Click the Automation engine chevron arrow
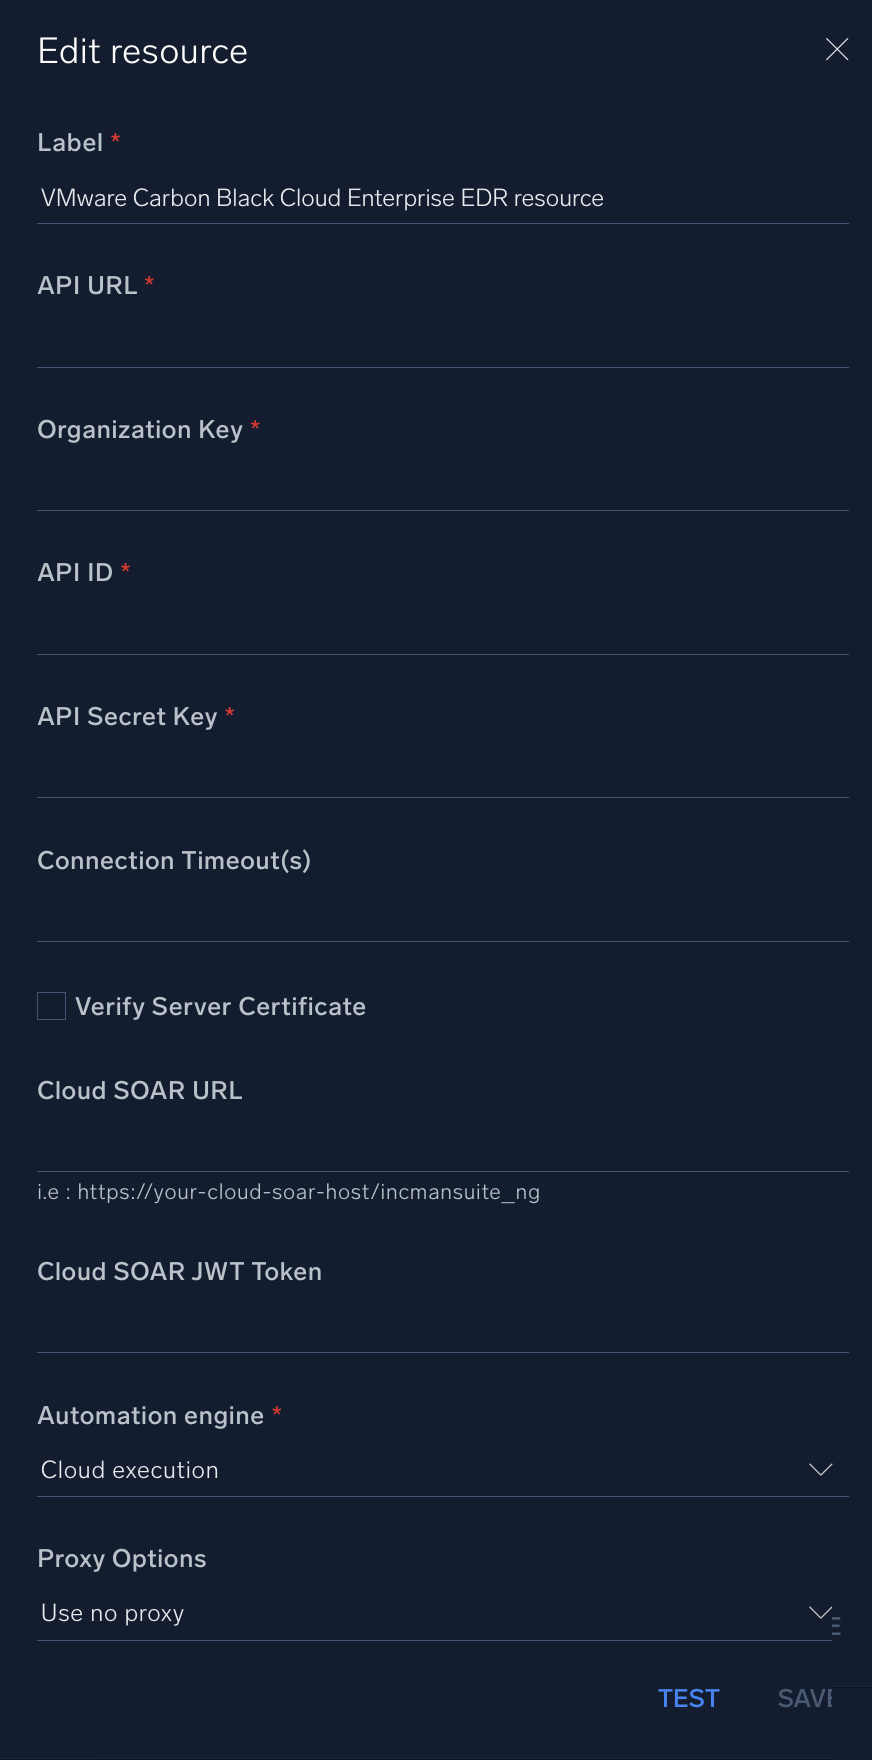 pyautogui.click(x=820, y=1469)
